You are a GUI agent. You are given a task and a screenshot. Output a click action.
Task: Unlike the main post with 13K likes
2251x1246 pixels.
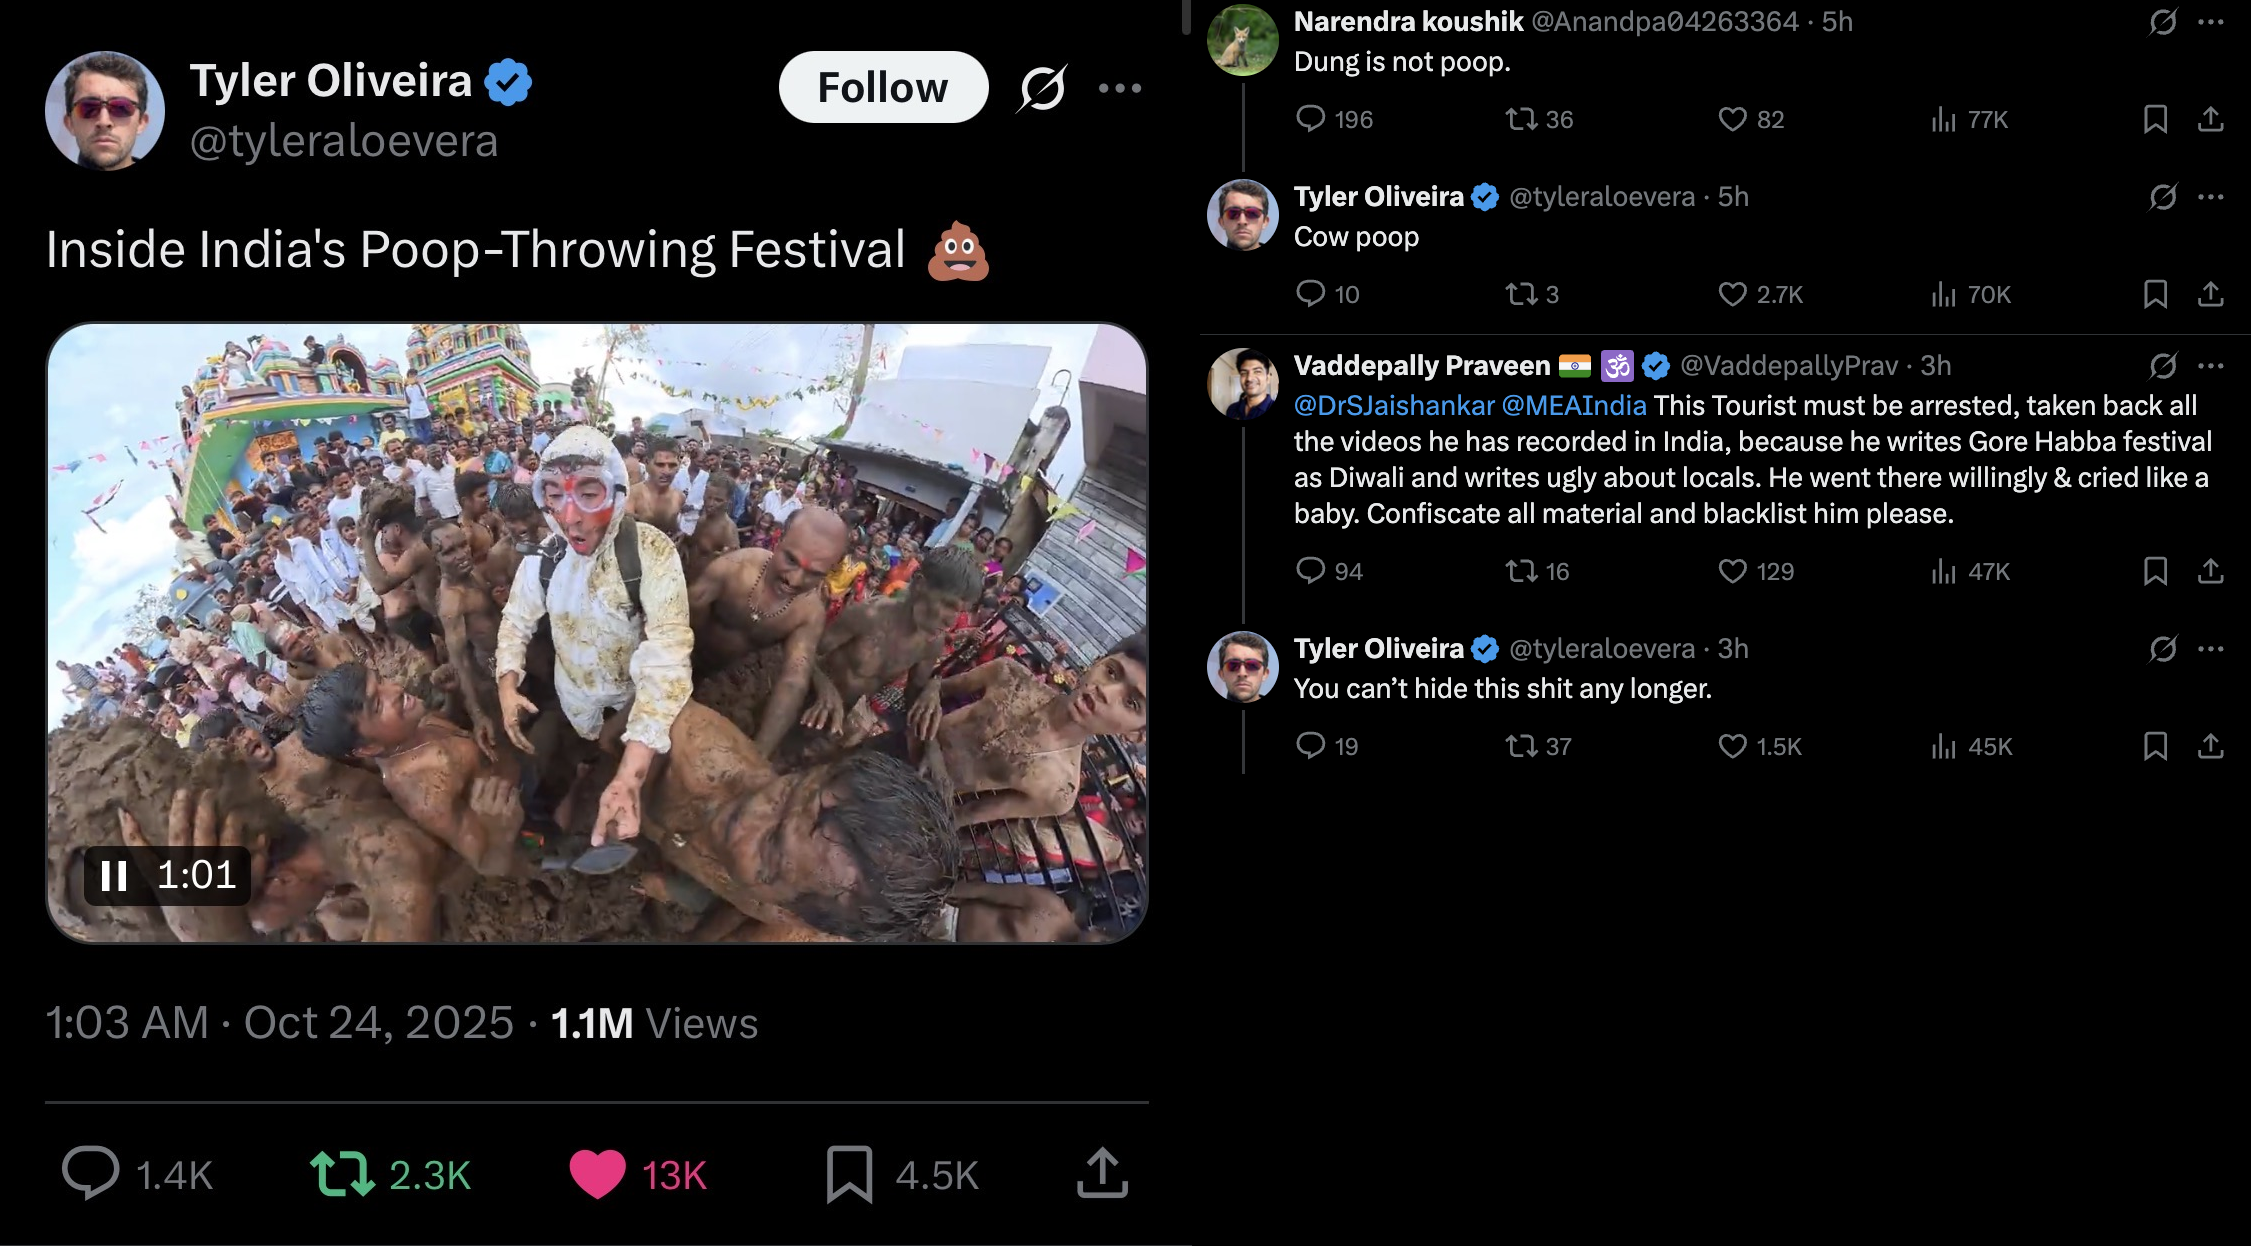pyautogui.click(x=597, y=1174)
